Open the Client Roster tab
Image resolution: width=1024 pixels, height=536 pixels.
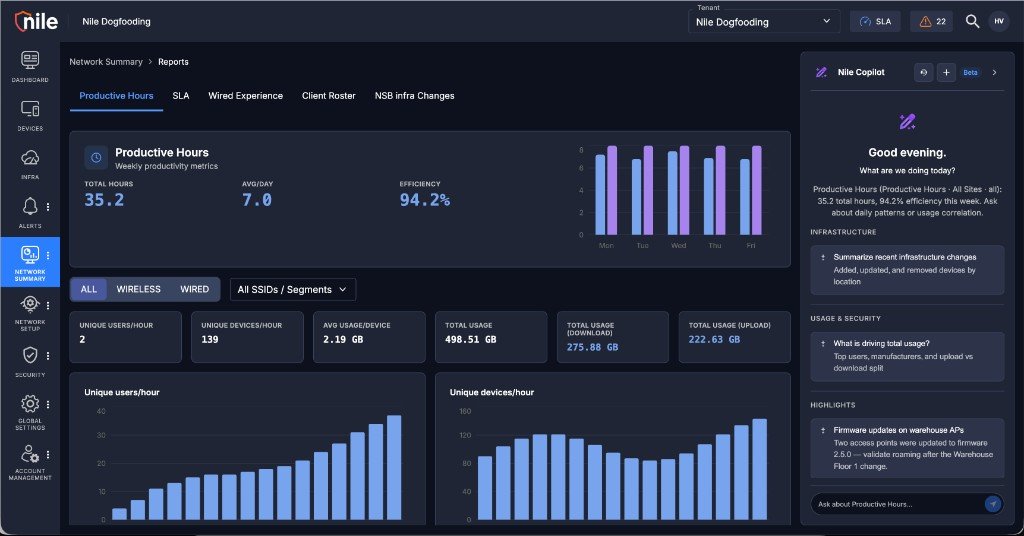pos(328,96)
